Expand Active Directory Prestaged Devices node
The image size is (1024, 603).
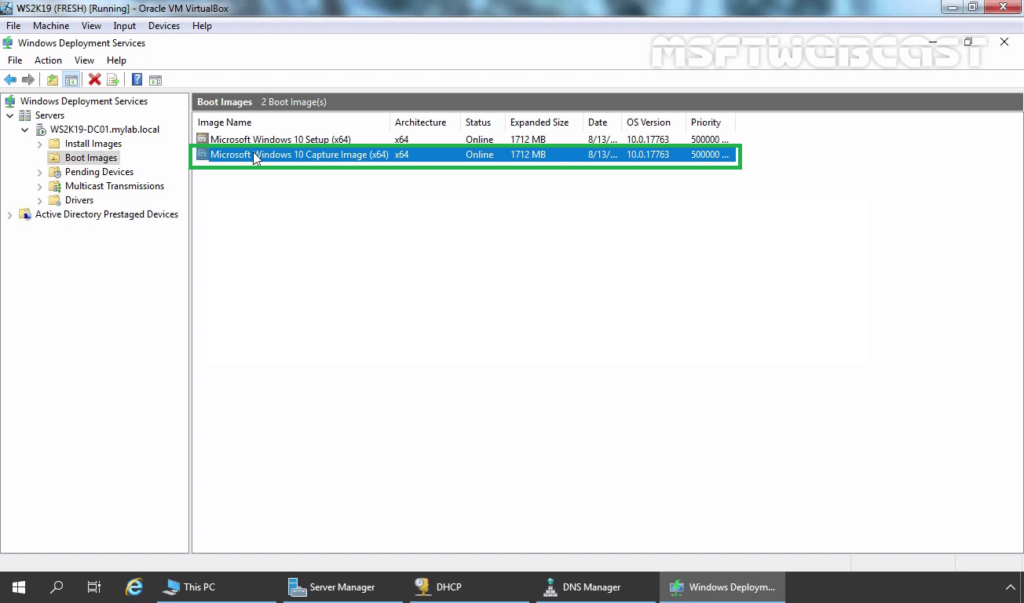pyautogui.click(x=10, y=215)
